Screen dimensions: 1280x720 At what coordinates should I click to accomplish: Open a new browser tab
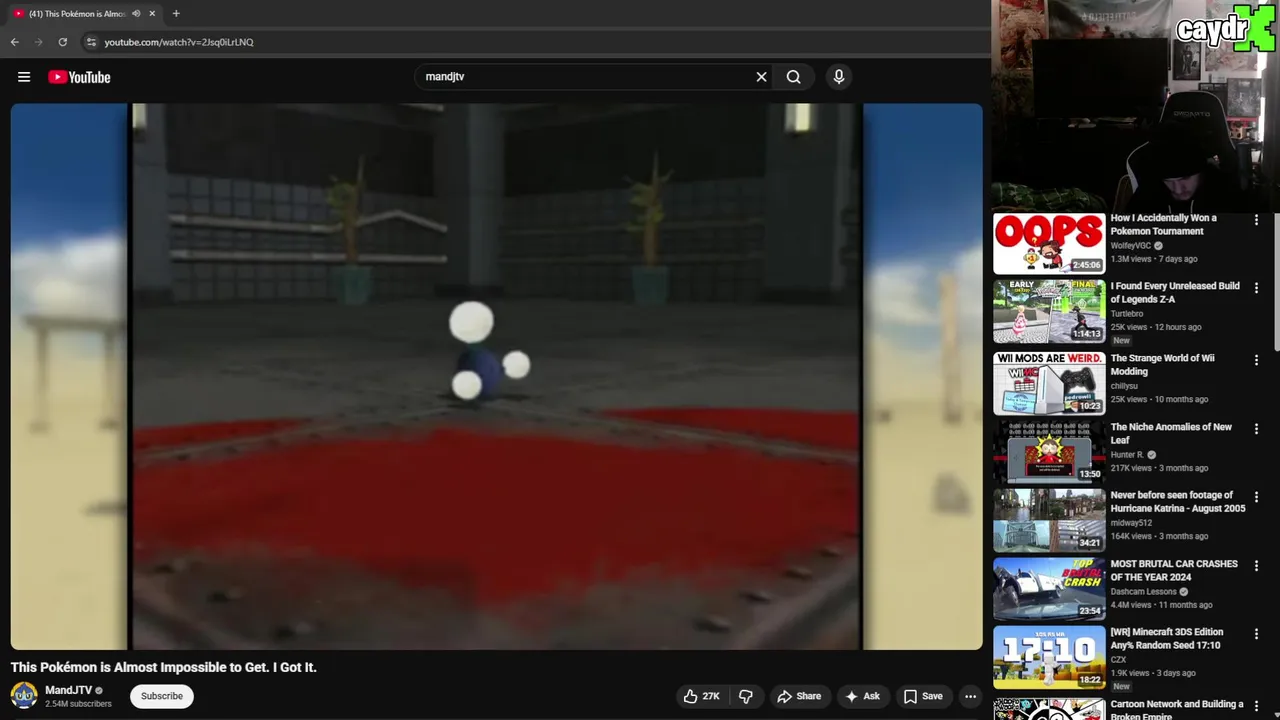coord(176,14)
